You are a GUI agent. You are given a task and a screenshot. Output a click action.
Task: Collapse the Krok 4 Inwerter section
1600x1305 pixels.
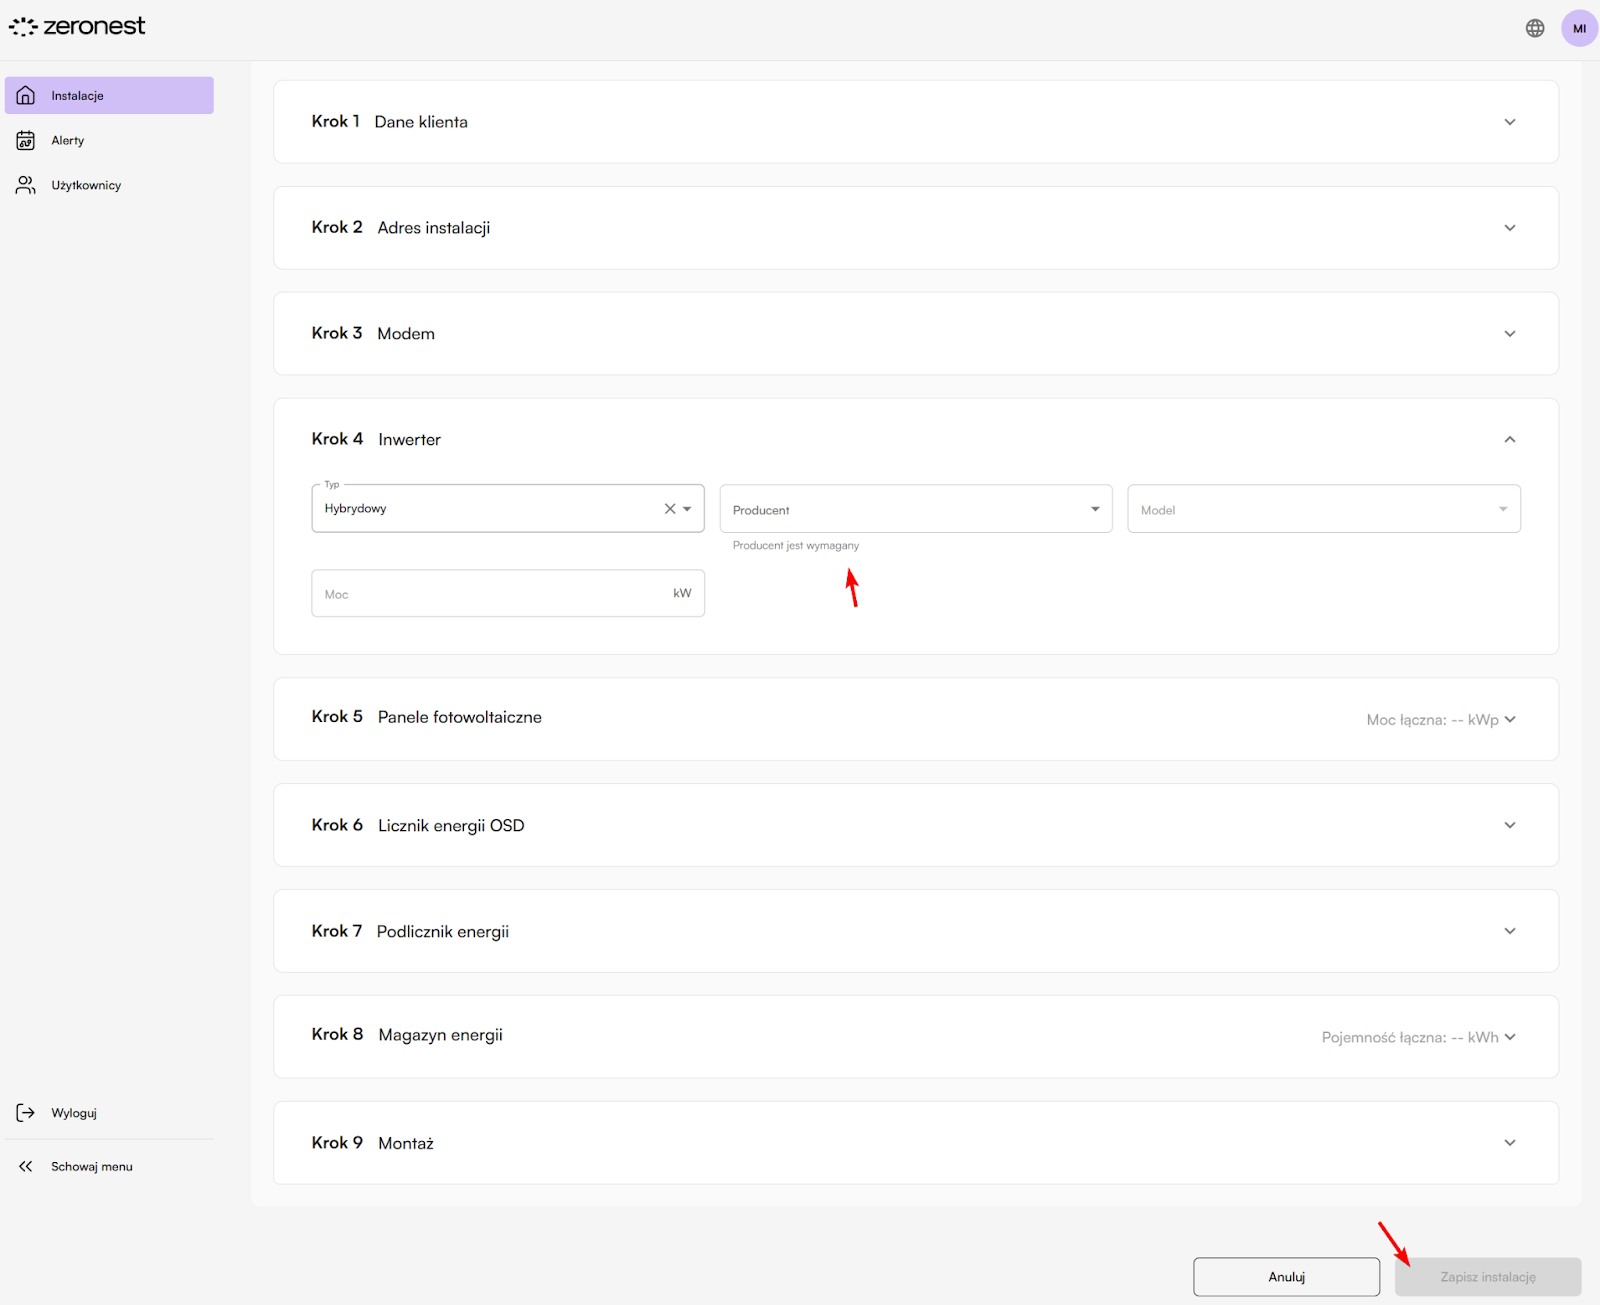(x=1509, y=440)
